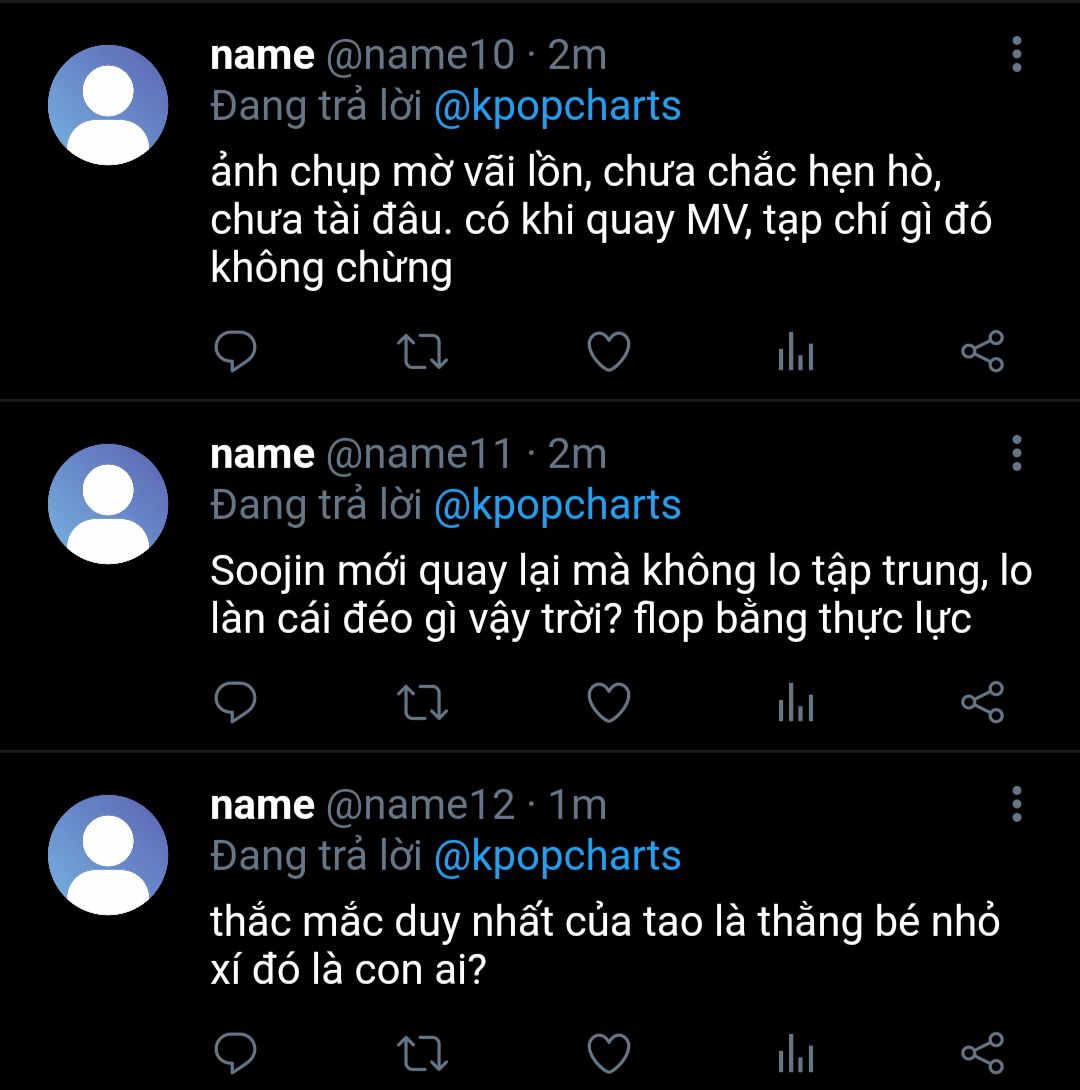Retweet the @name10 tweet
The width and height of the screenshot is (1080, 1090).
pyautogui.click(x=422, y=352)
